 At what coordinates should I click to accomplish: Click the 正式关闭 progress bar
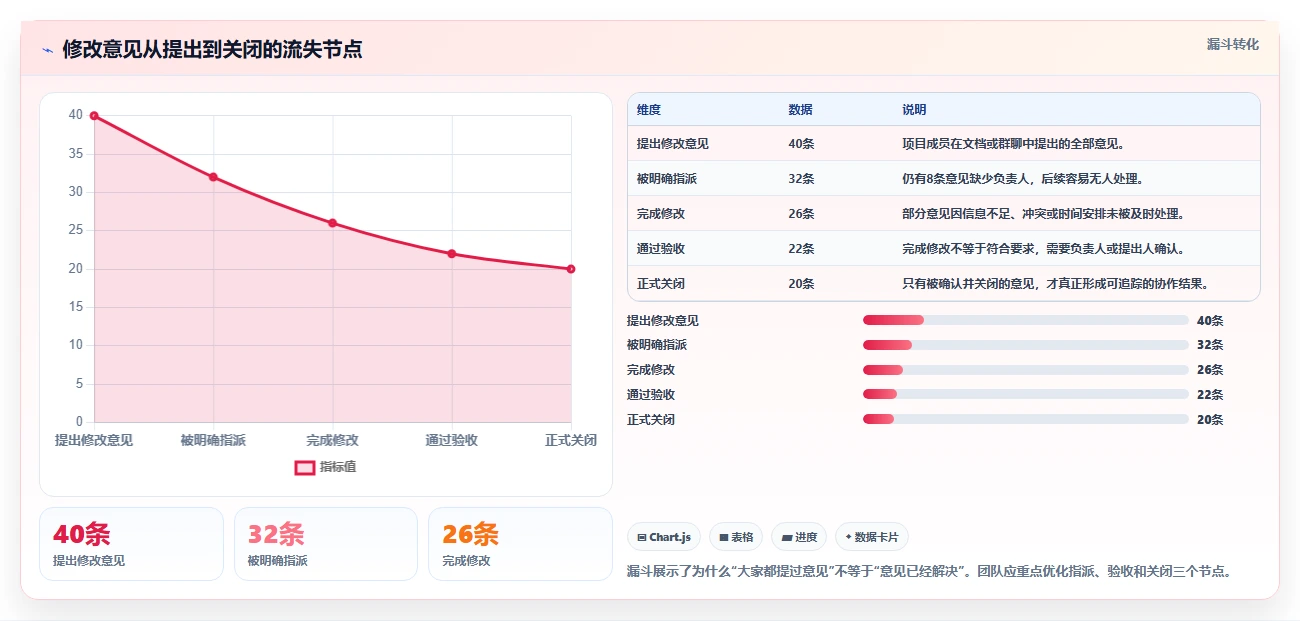click(x=1025, y=420)
